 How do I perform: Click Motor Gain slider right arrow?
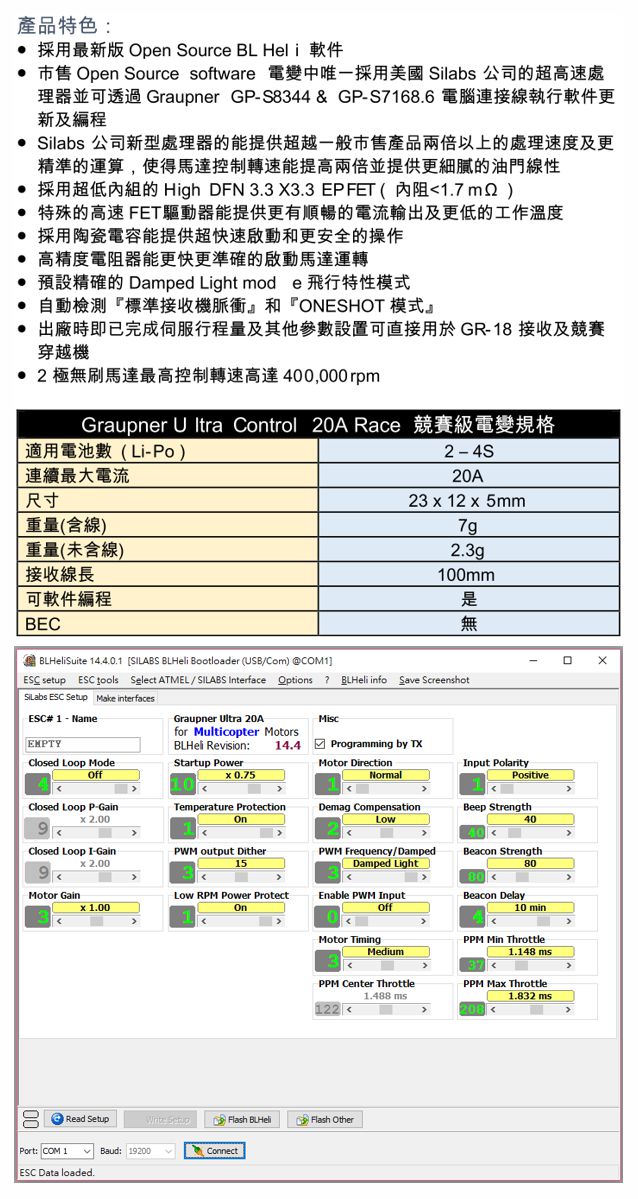click(x=135, y=921)
